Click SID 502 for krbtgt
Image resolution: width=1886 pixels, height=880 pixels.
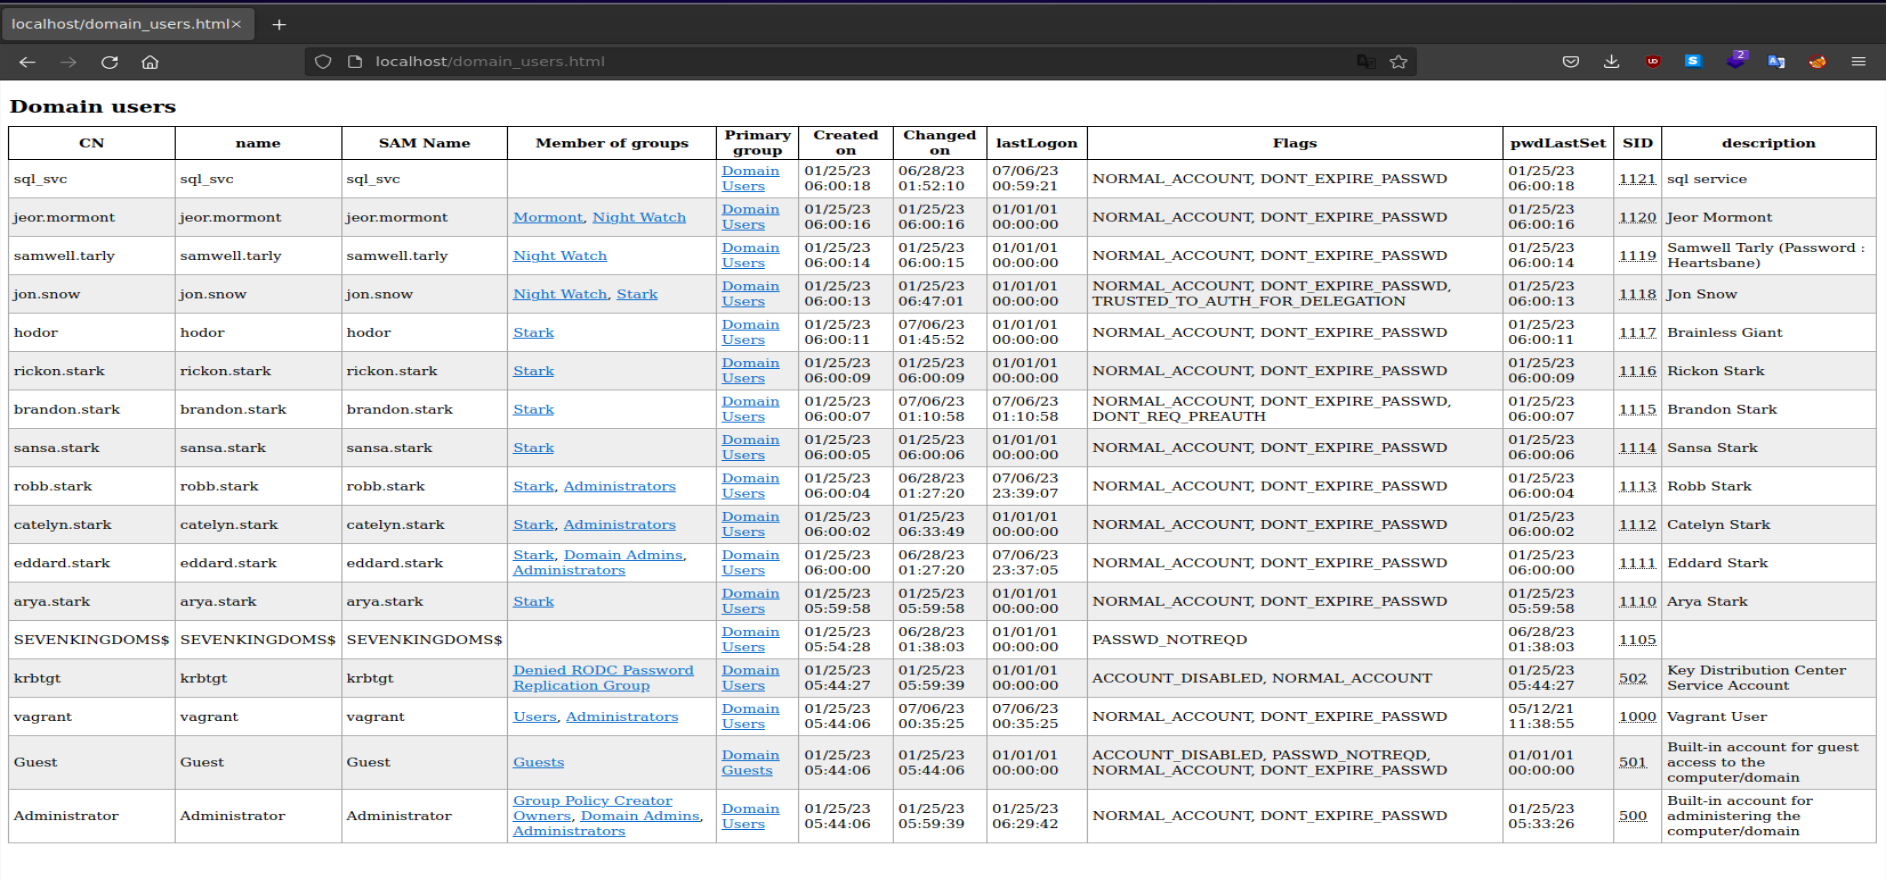point(1633,678)
